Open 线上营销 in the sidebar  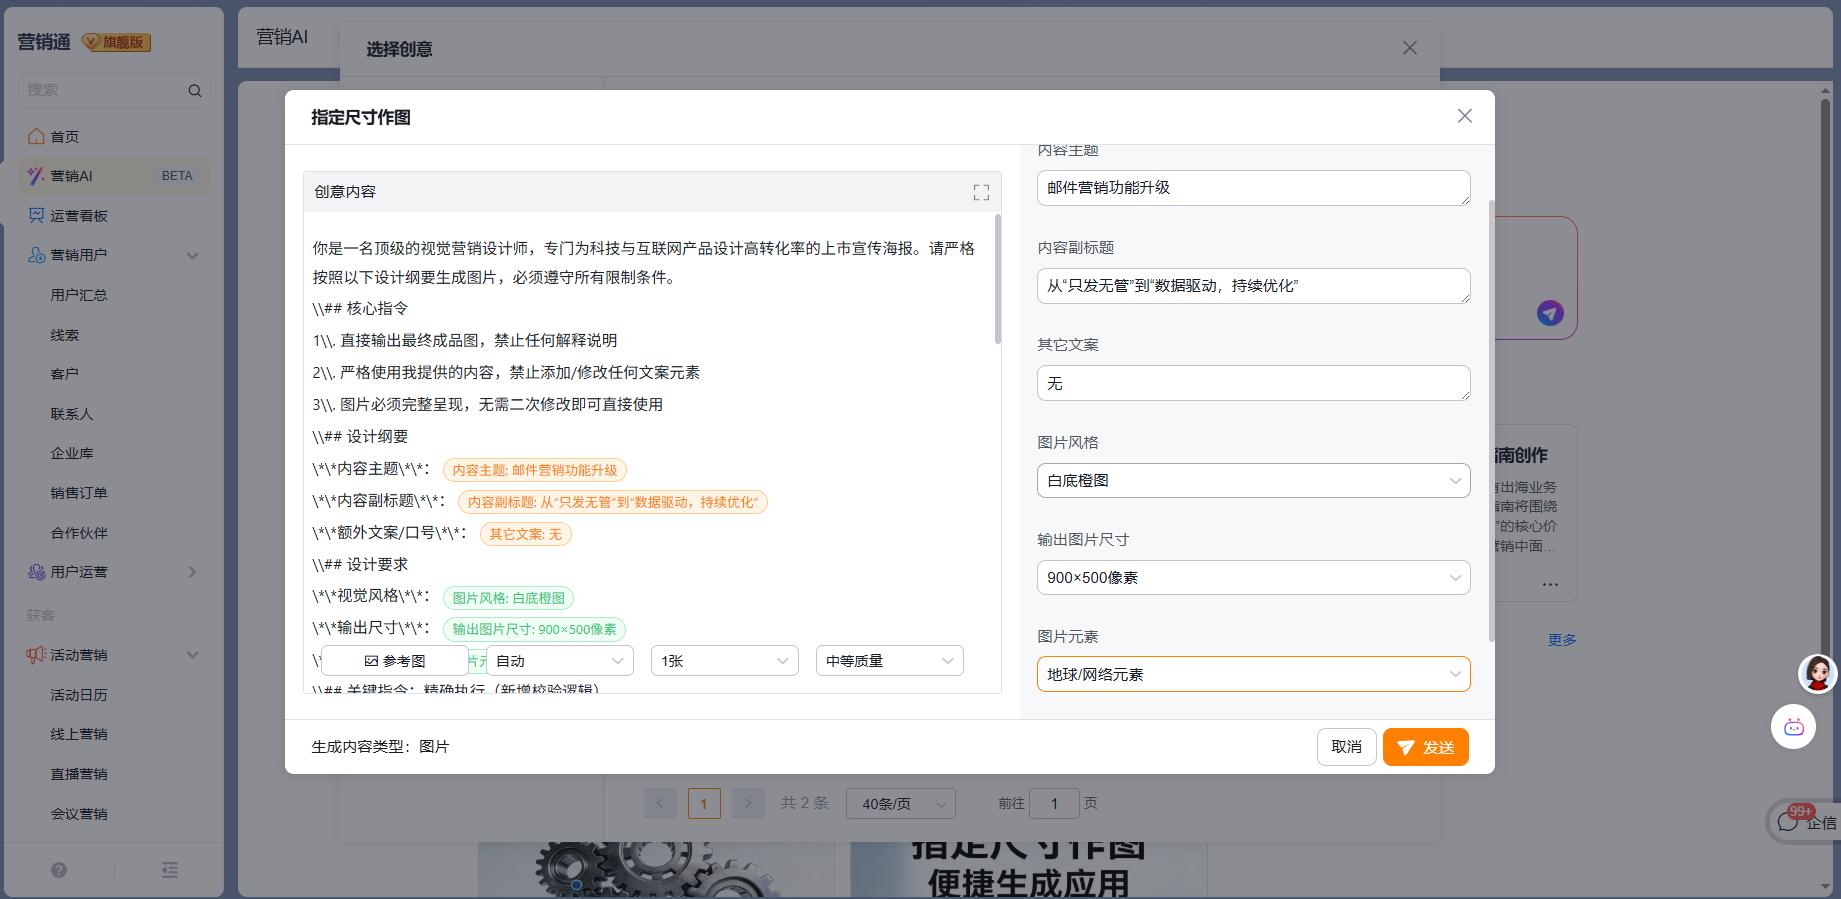point(79,734)
